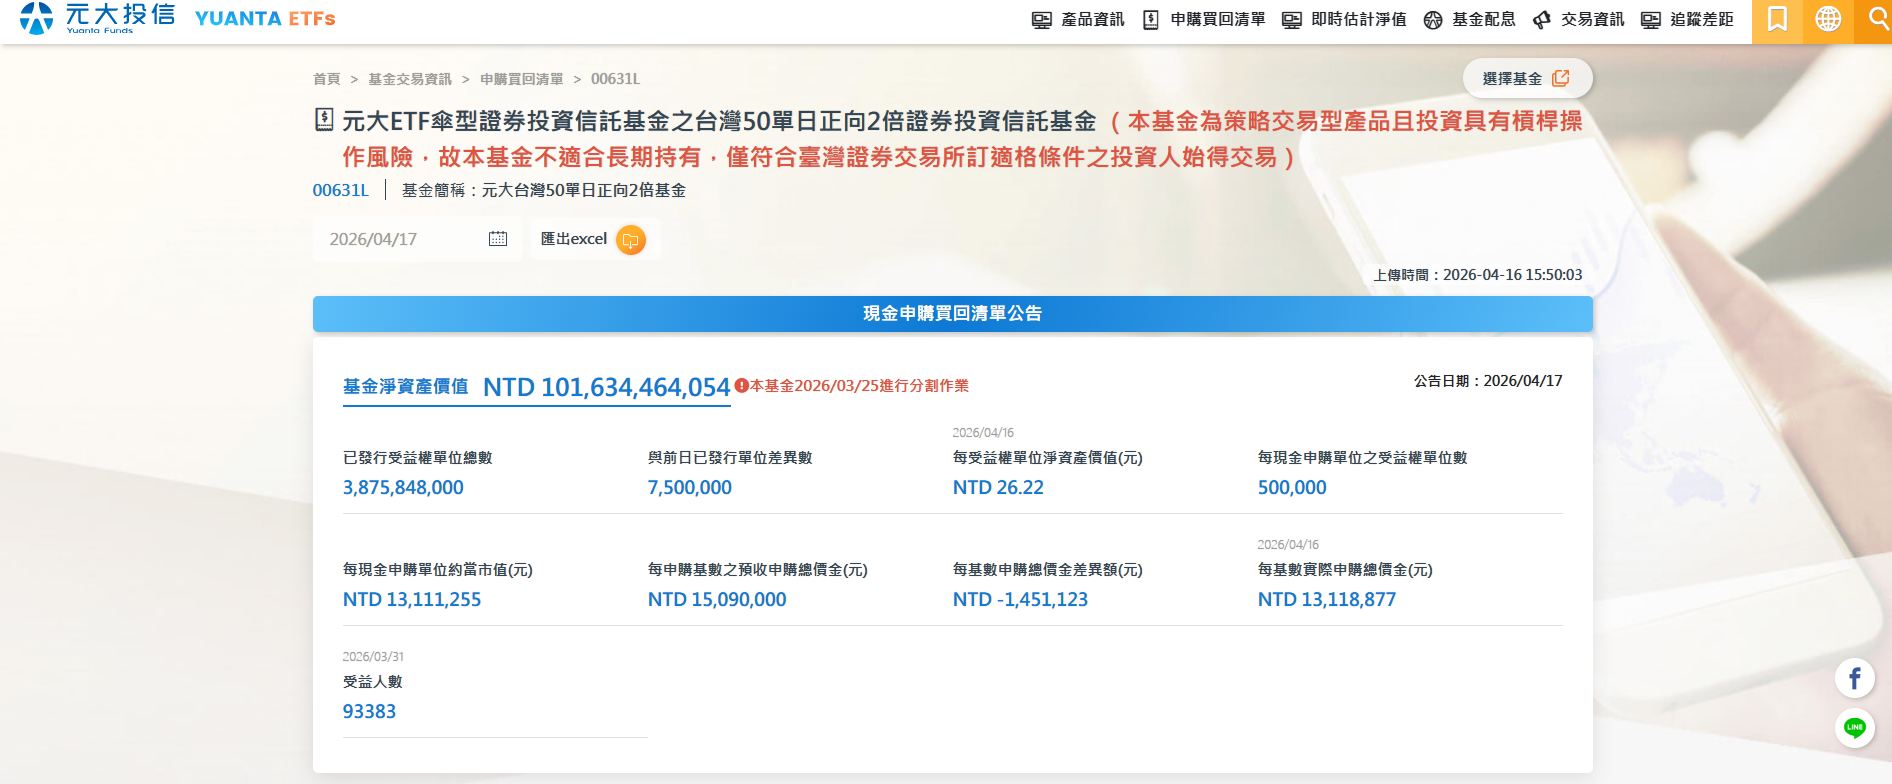
Task: Expand 追蹤差距 menu
Action: tap(1687, 20)
